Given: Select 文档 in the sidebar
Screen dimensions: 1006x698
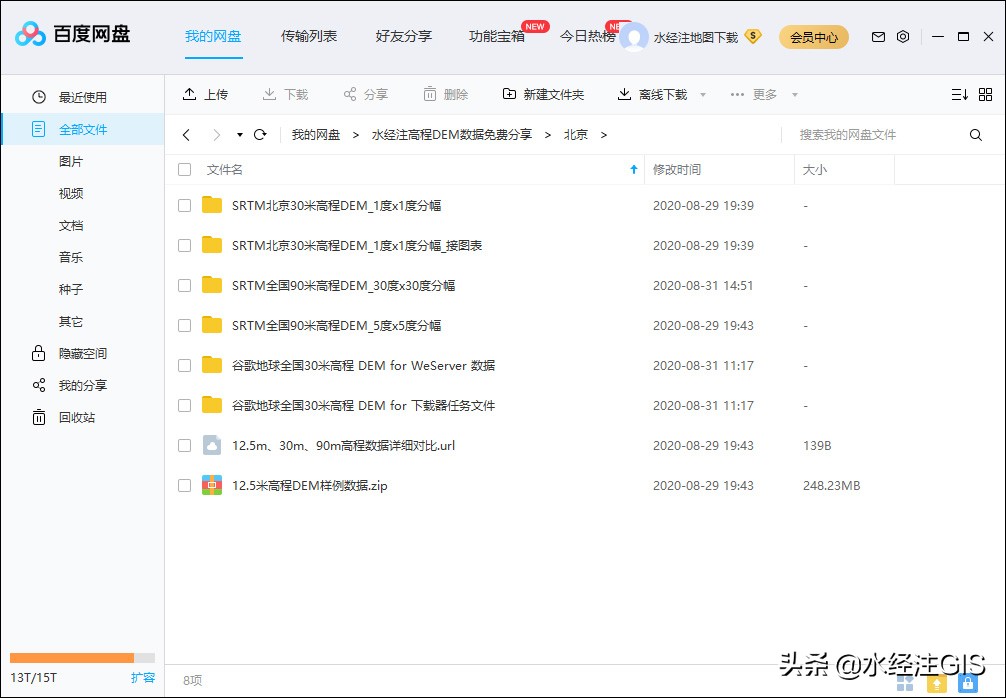Looking at the screenshot, I should coord(71,225).
